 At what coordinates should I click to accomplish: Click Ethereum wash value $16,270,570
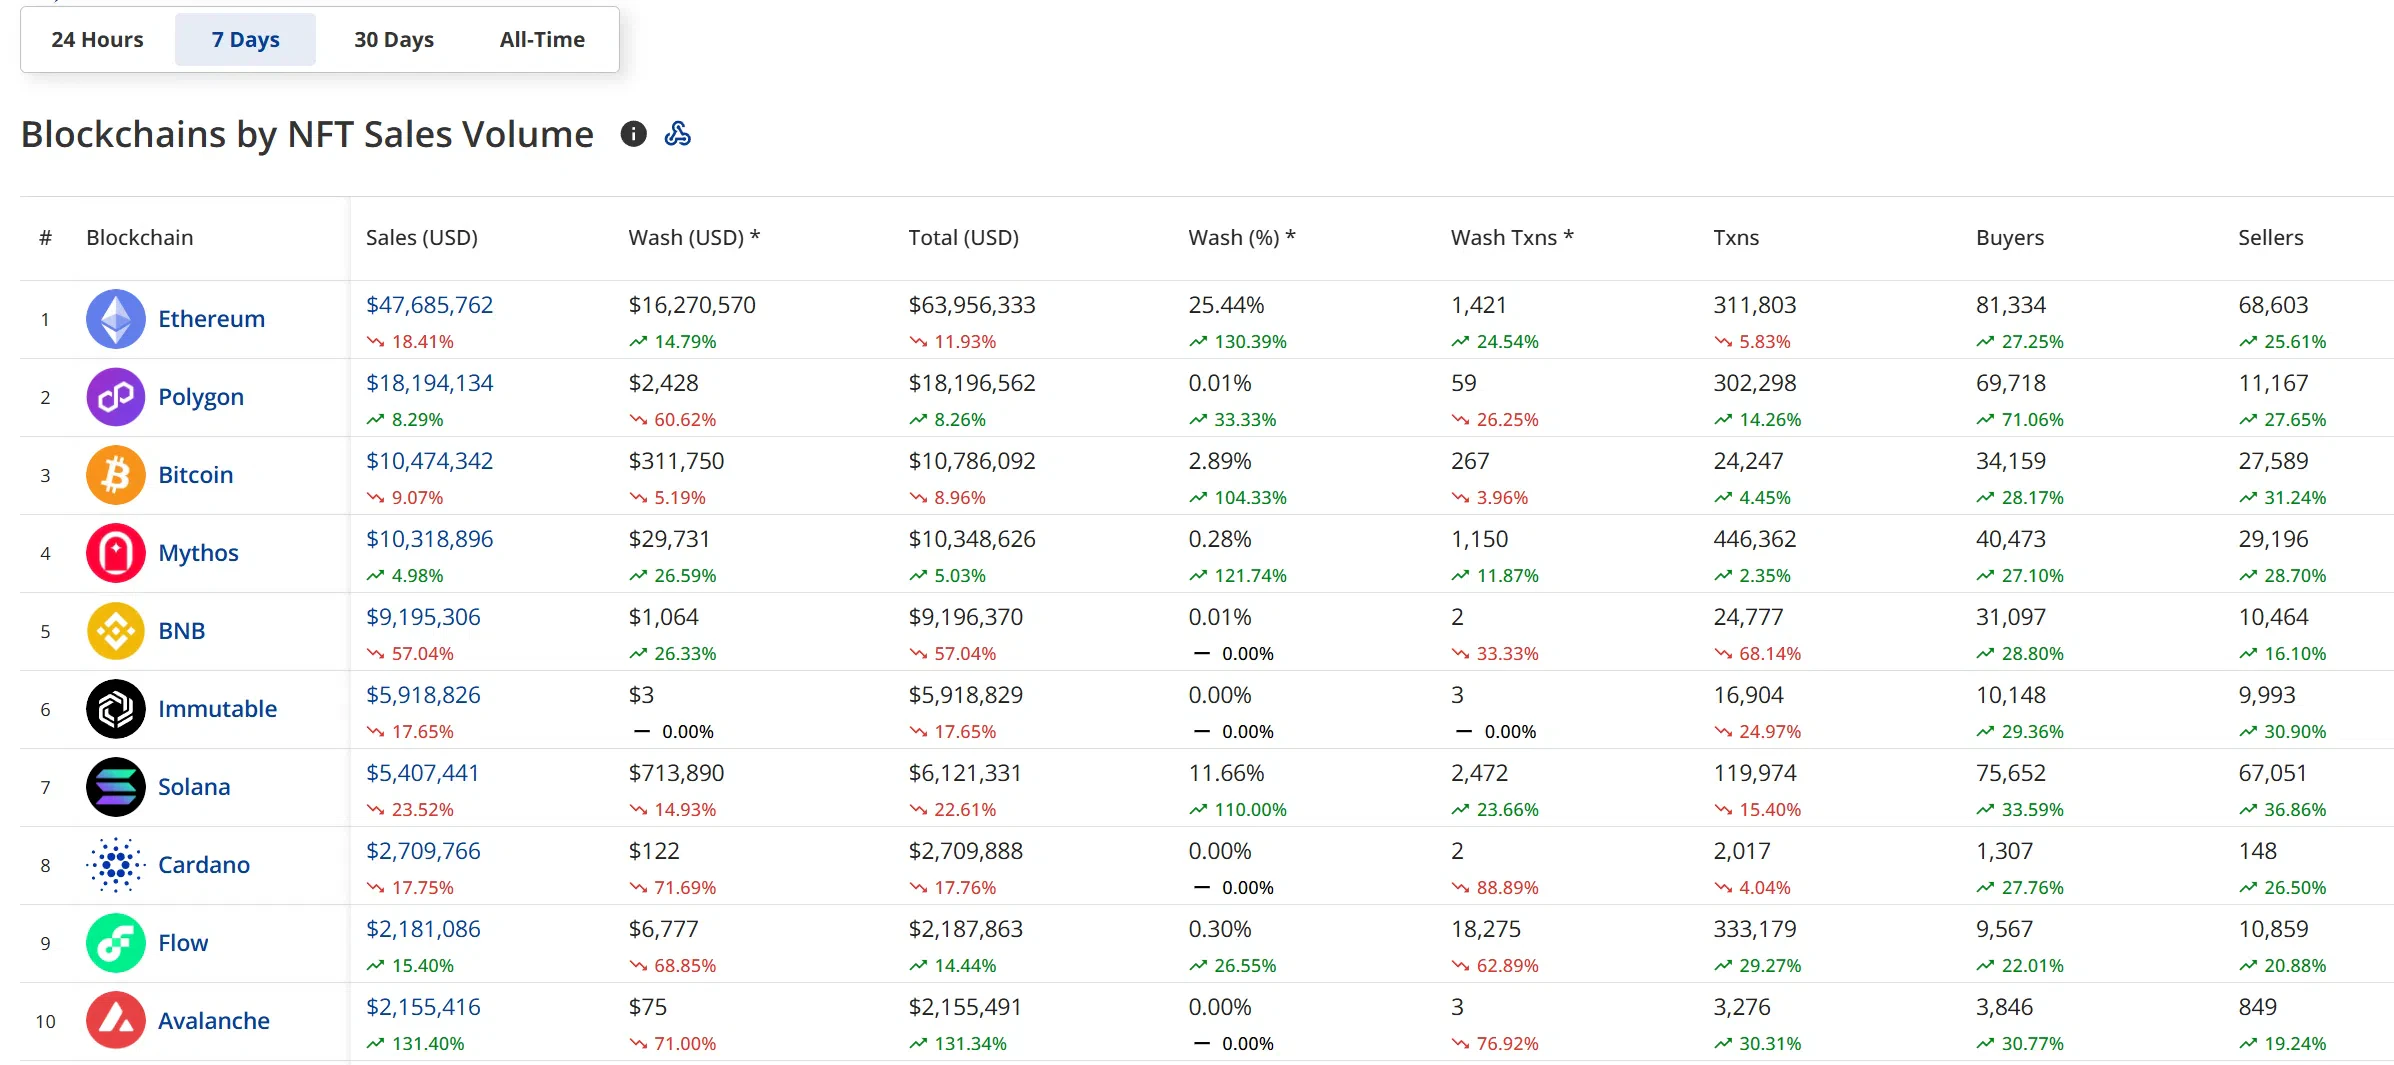(692, 305)
